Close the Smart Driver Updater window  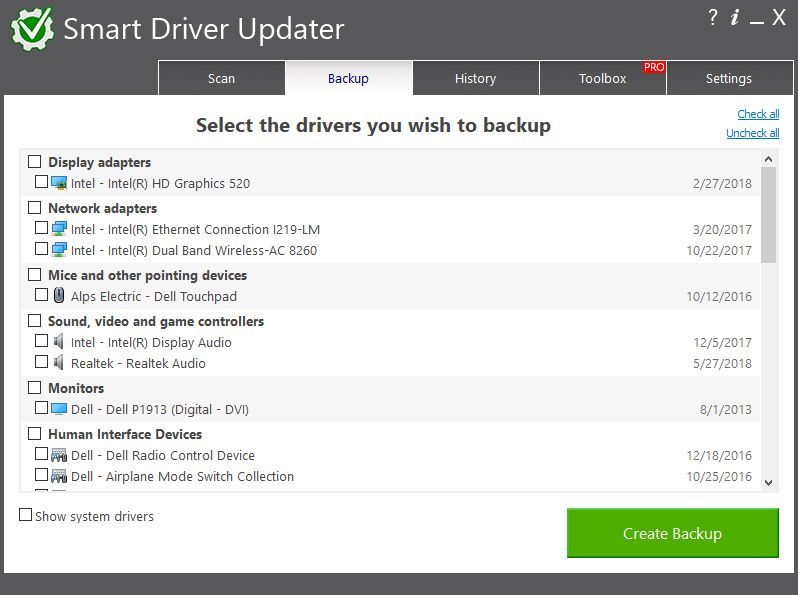(x=779, y=18)
